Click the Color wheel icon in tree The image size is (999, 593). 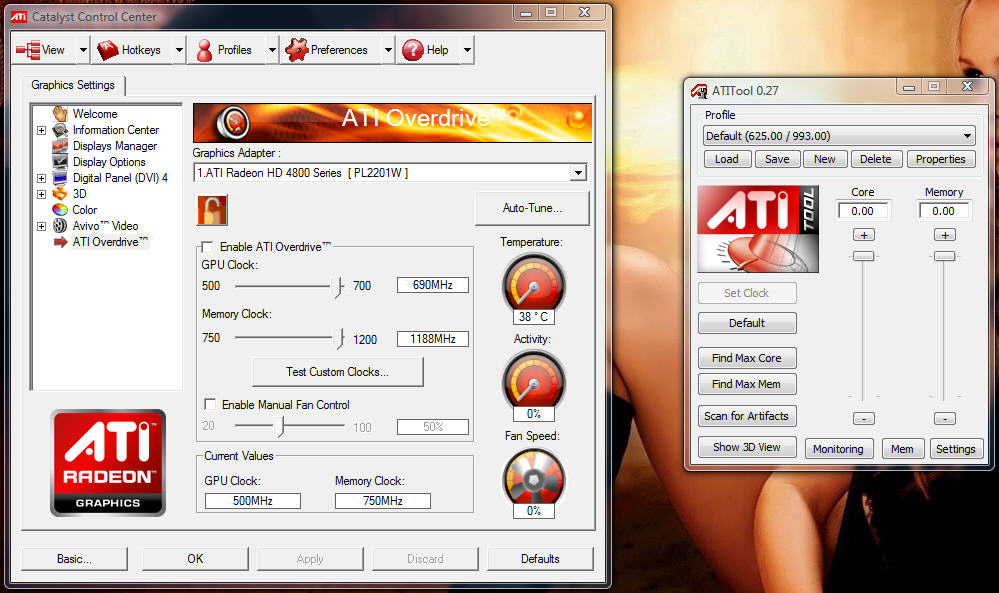pos(60,210)
